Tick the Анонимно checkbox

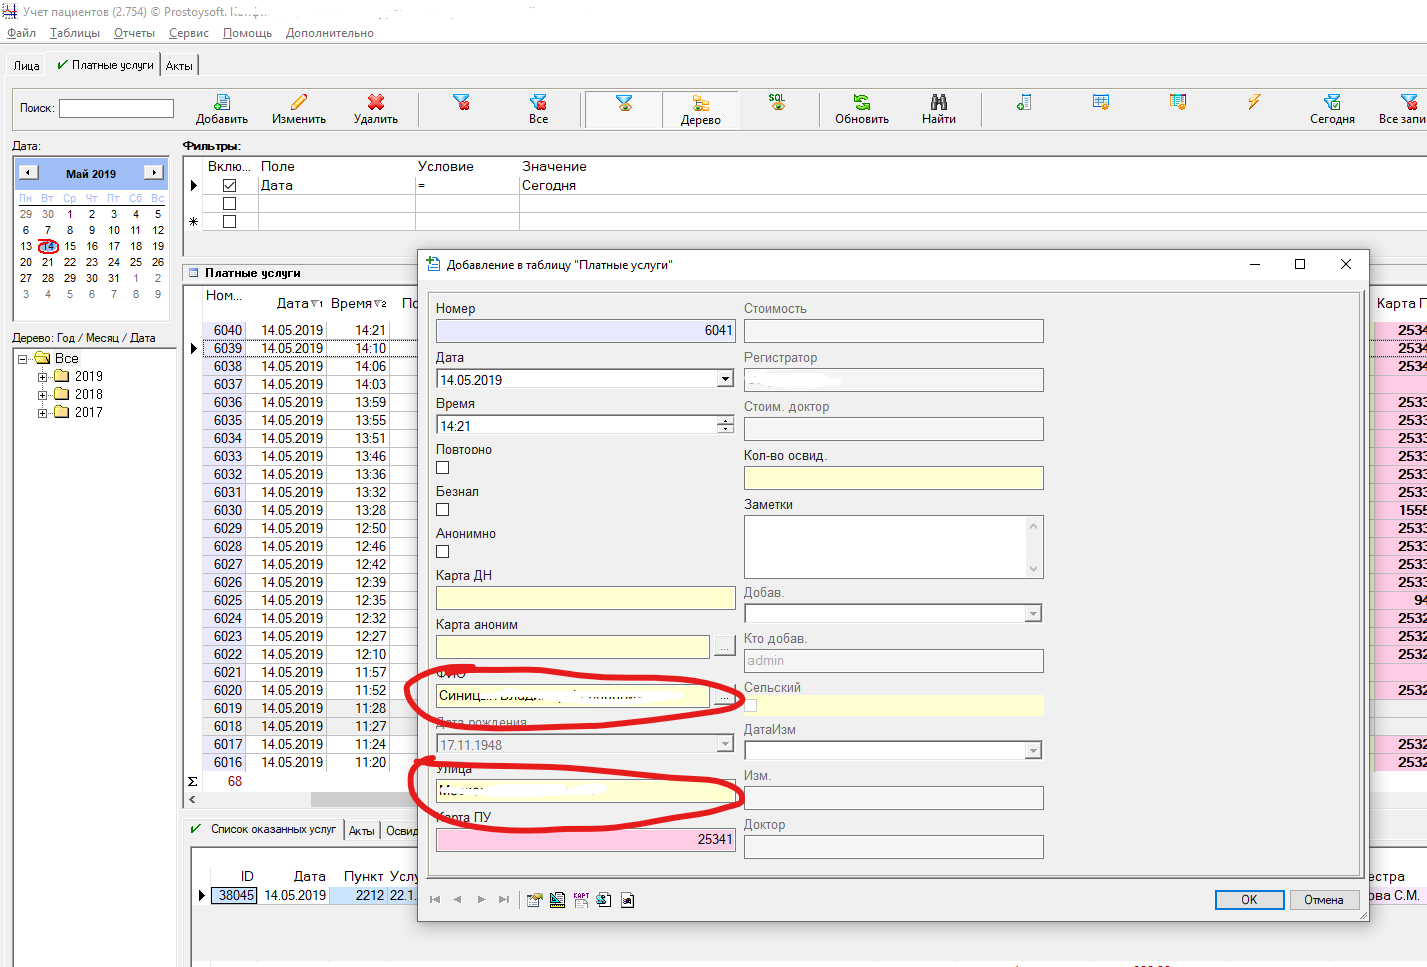[443, 552]
